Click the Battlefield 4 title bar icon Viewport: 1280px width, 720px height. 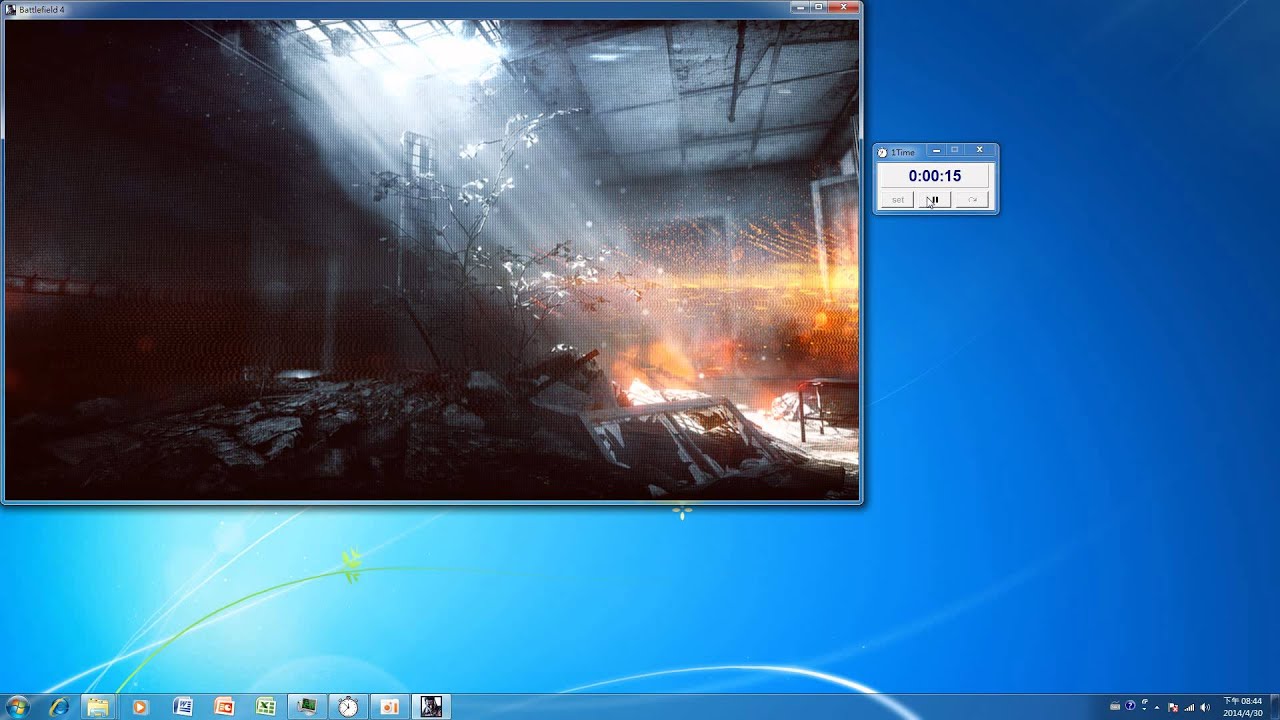[11, 9]
